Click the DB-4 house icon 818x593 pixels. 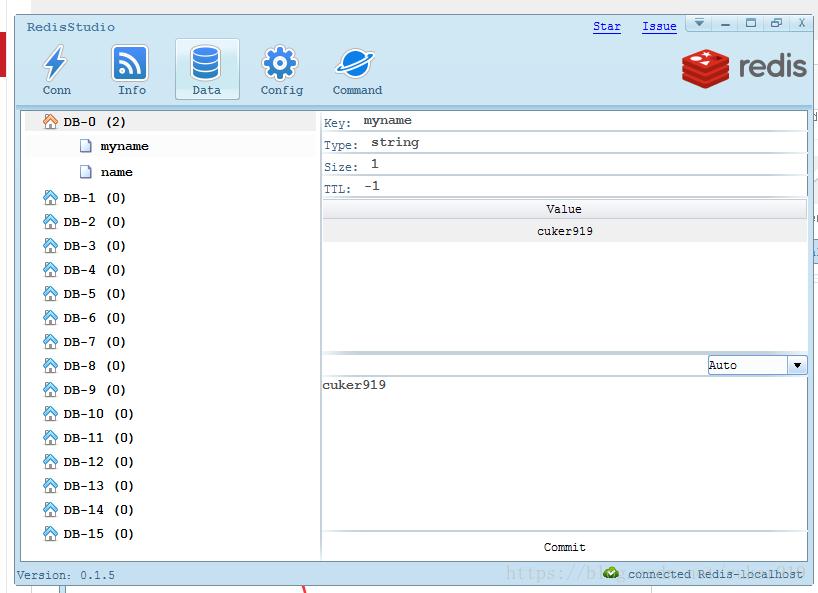(x=51, y=270)
